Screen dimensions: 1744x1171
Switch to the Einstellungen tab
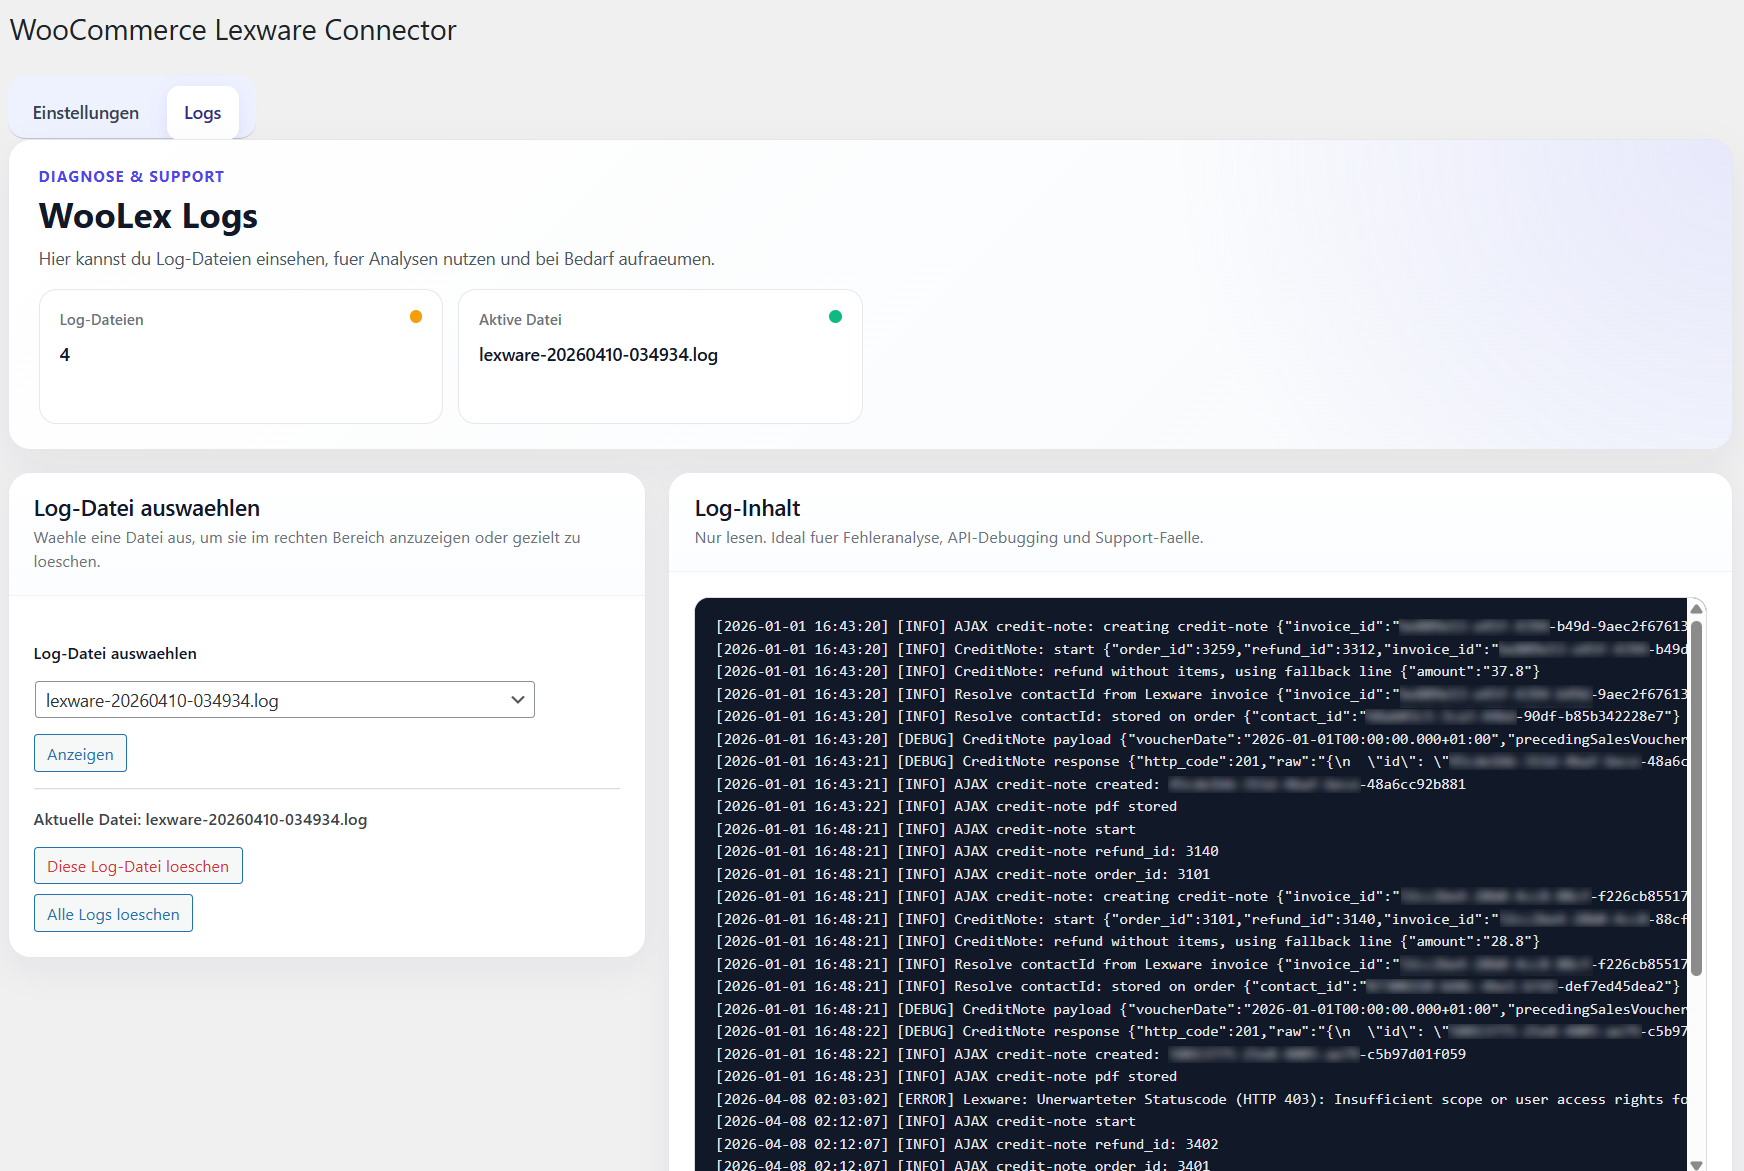coord(86,113)
